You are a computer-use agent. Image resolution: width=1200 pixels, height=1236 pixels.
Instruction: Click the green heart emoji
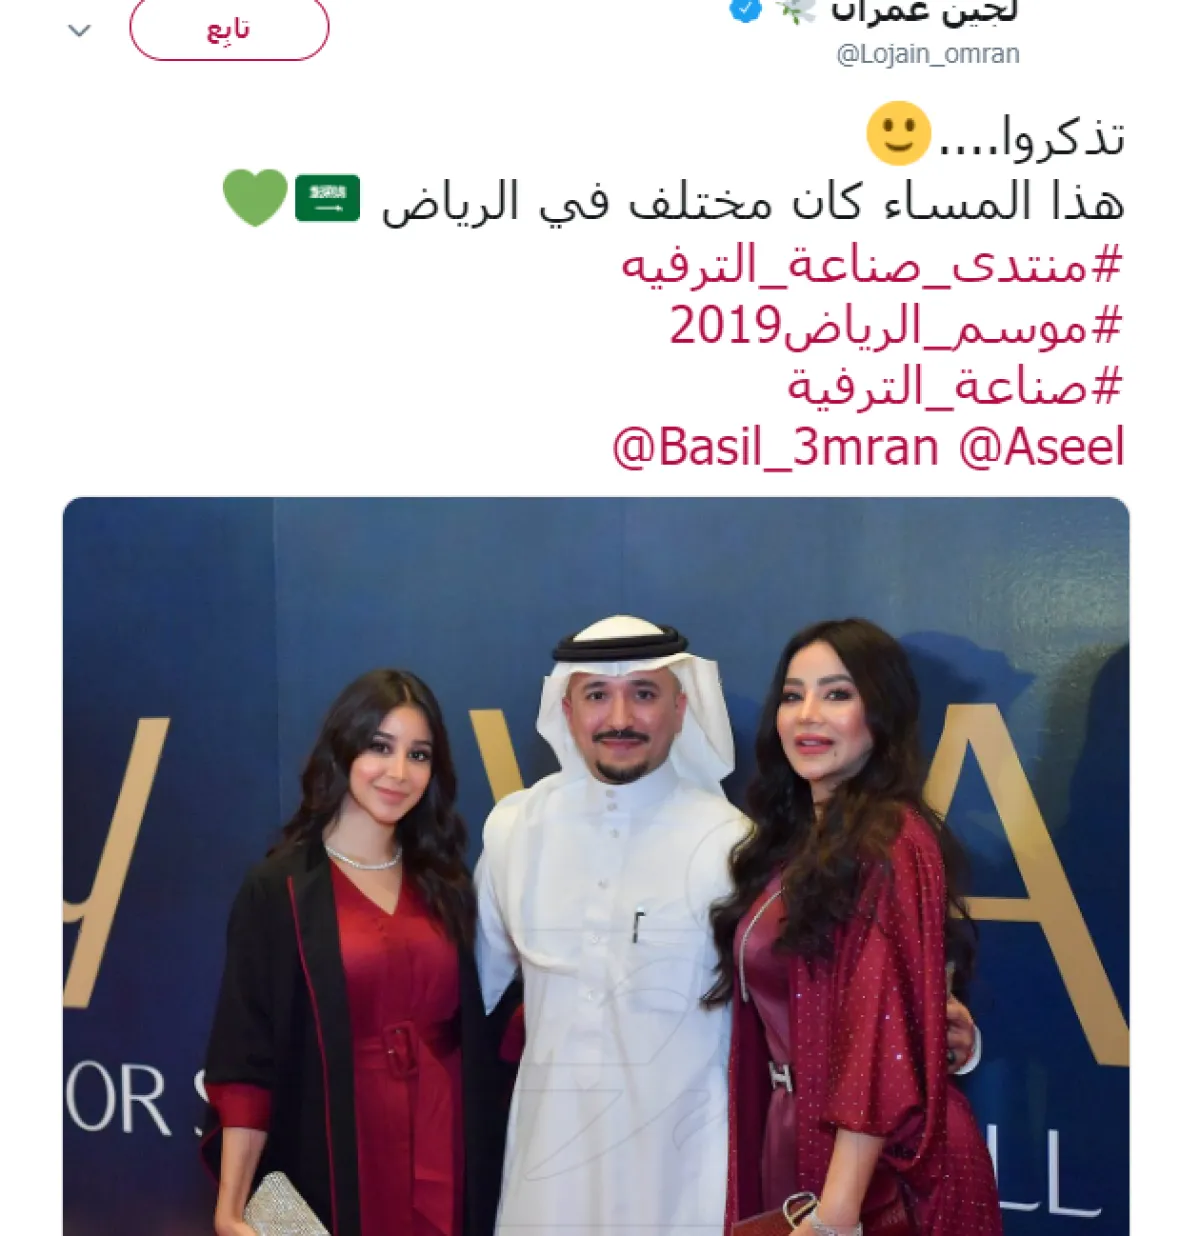(x=255, y=198)
